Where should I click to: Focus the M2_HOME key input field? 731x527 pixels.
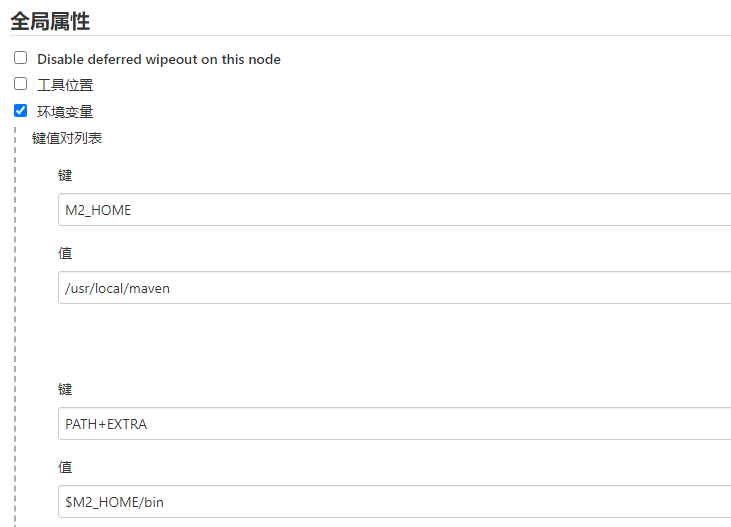(394, 210)
